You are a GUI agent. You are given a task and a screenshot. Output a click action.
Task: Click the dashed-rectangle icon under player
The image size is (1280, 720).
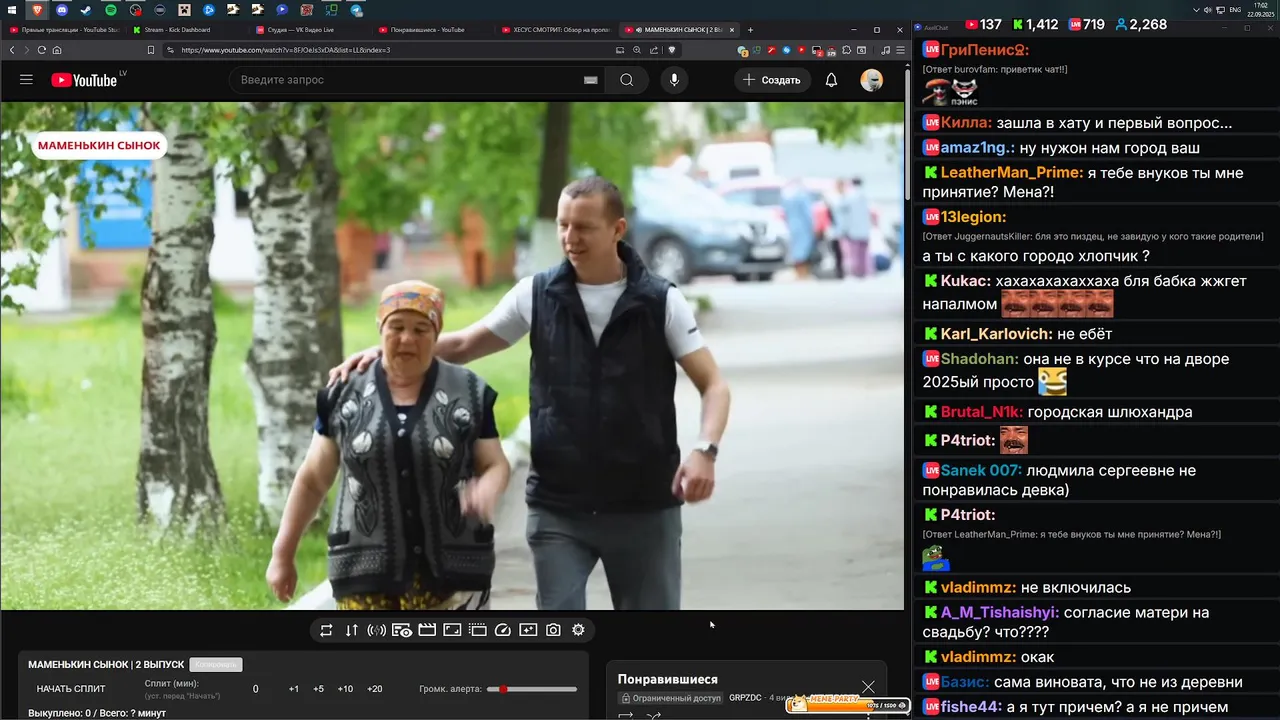click(x=478, y=630)
